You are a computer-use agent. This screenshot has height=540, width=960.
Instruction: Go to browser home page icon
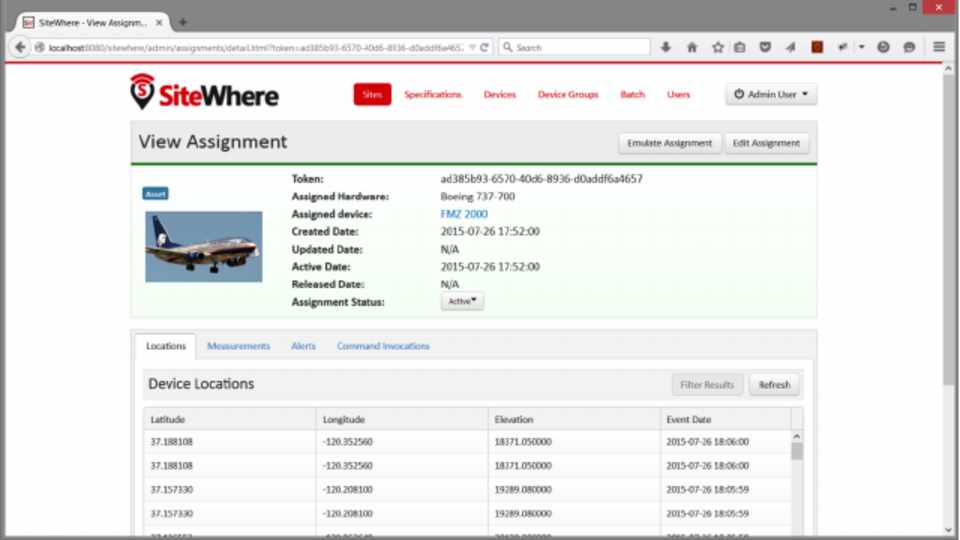[x=692, y=47]
